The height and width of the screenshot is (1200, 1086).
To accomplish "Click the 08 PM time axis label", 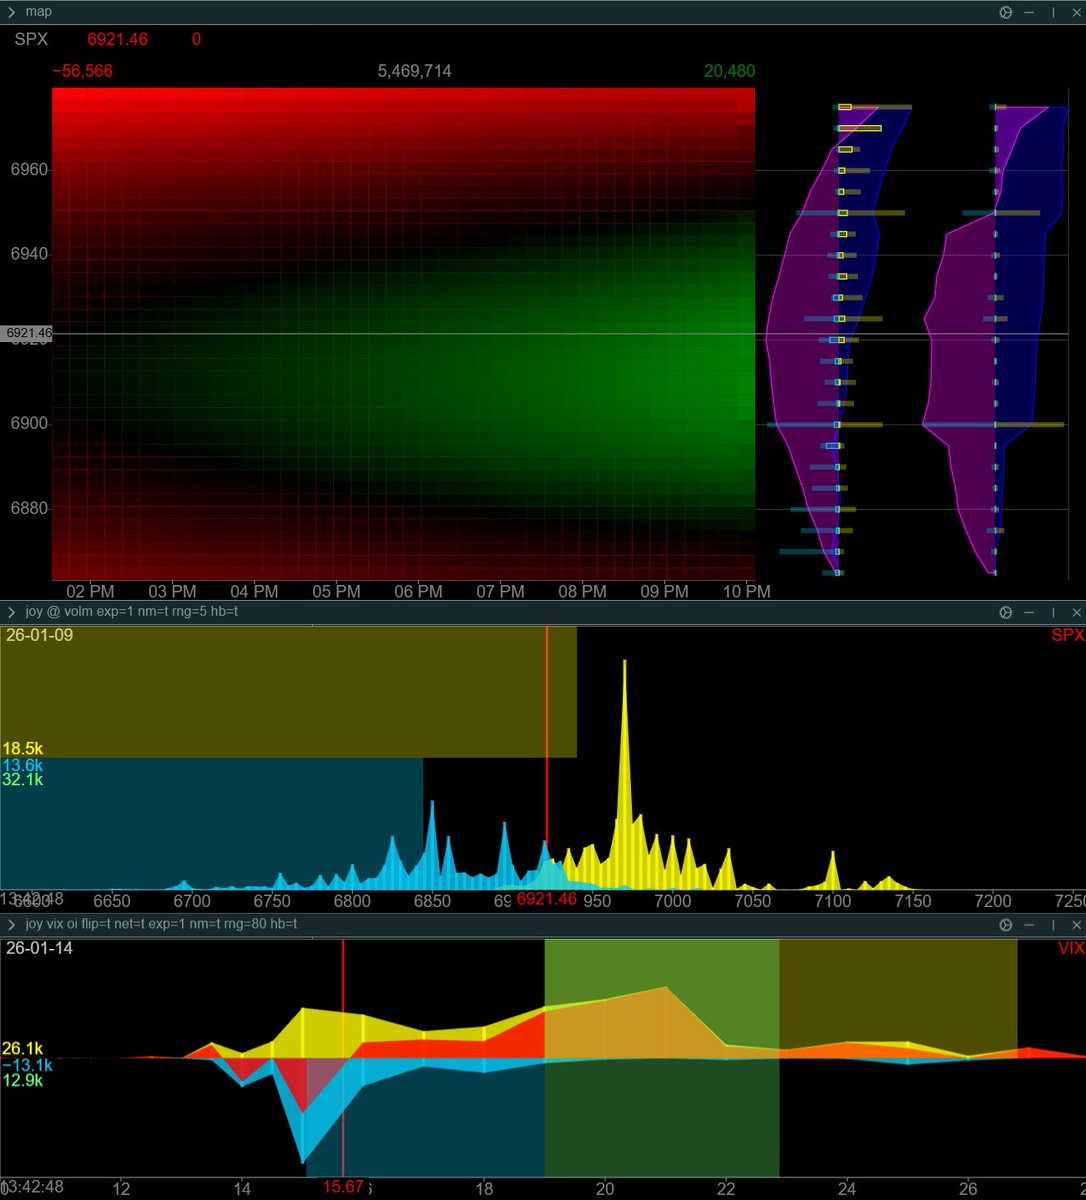I will [x=582, y=592].
